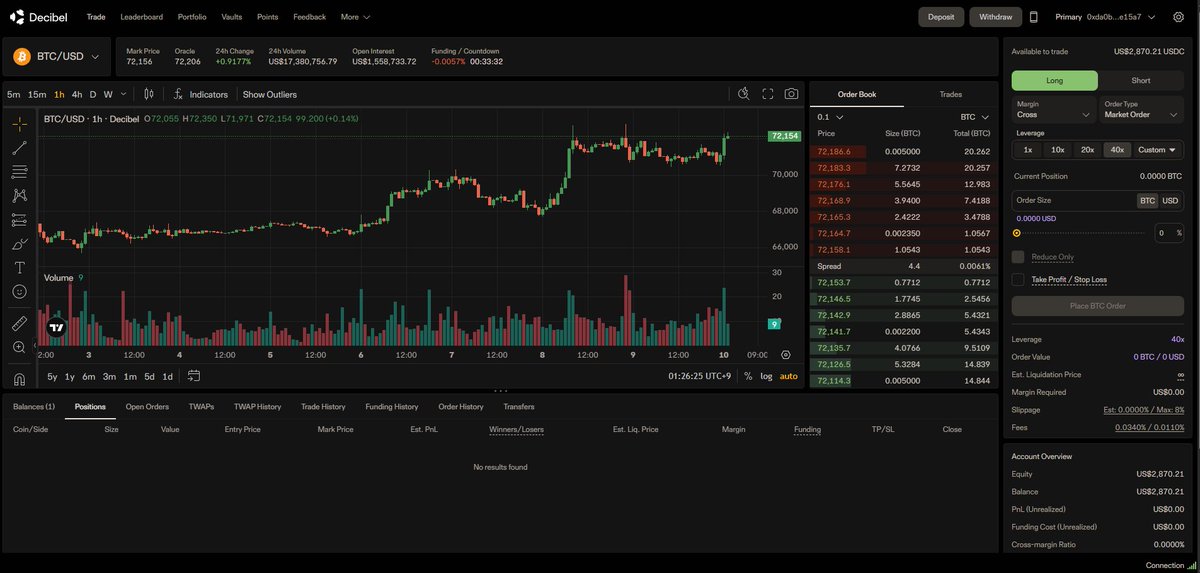Enable the Take Profit / Stop Loss checkbox
Viewport: 1200px width, 573px height.
click(1018, 280)
